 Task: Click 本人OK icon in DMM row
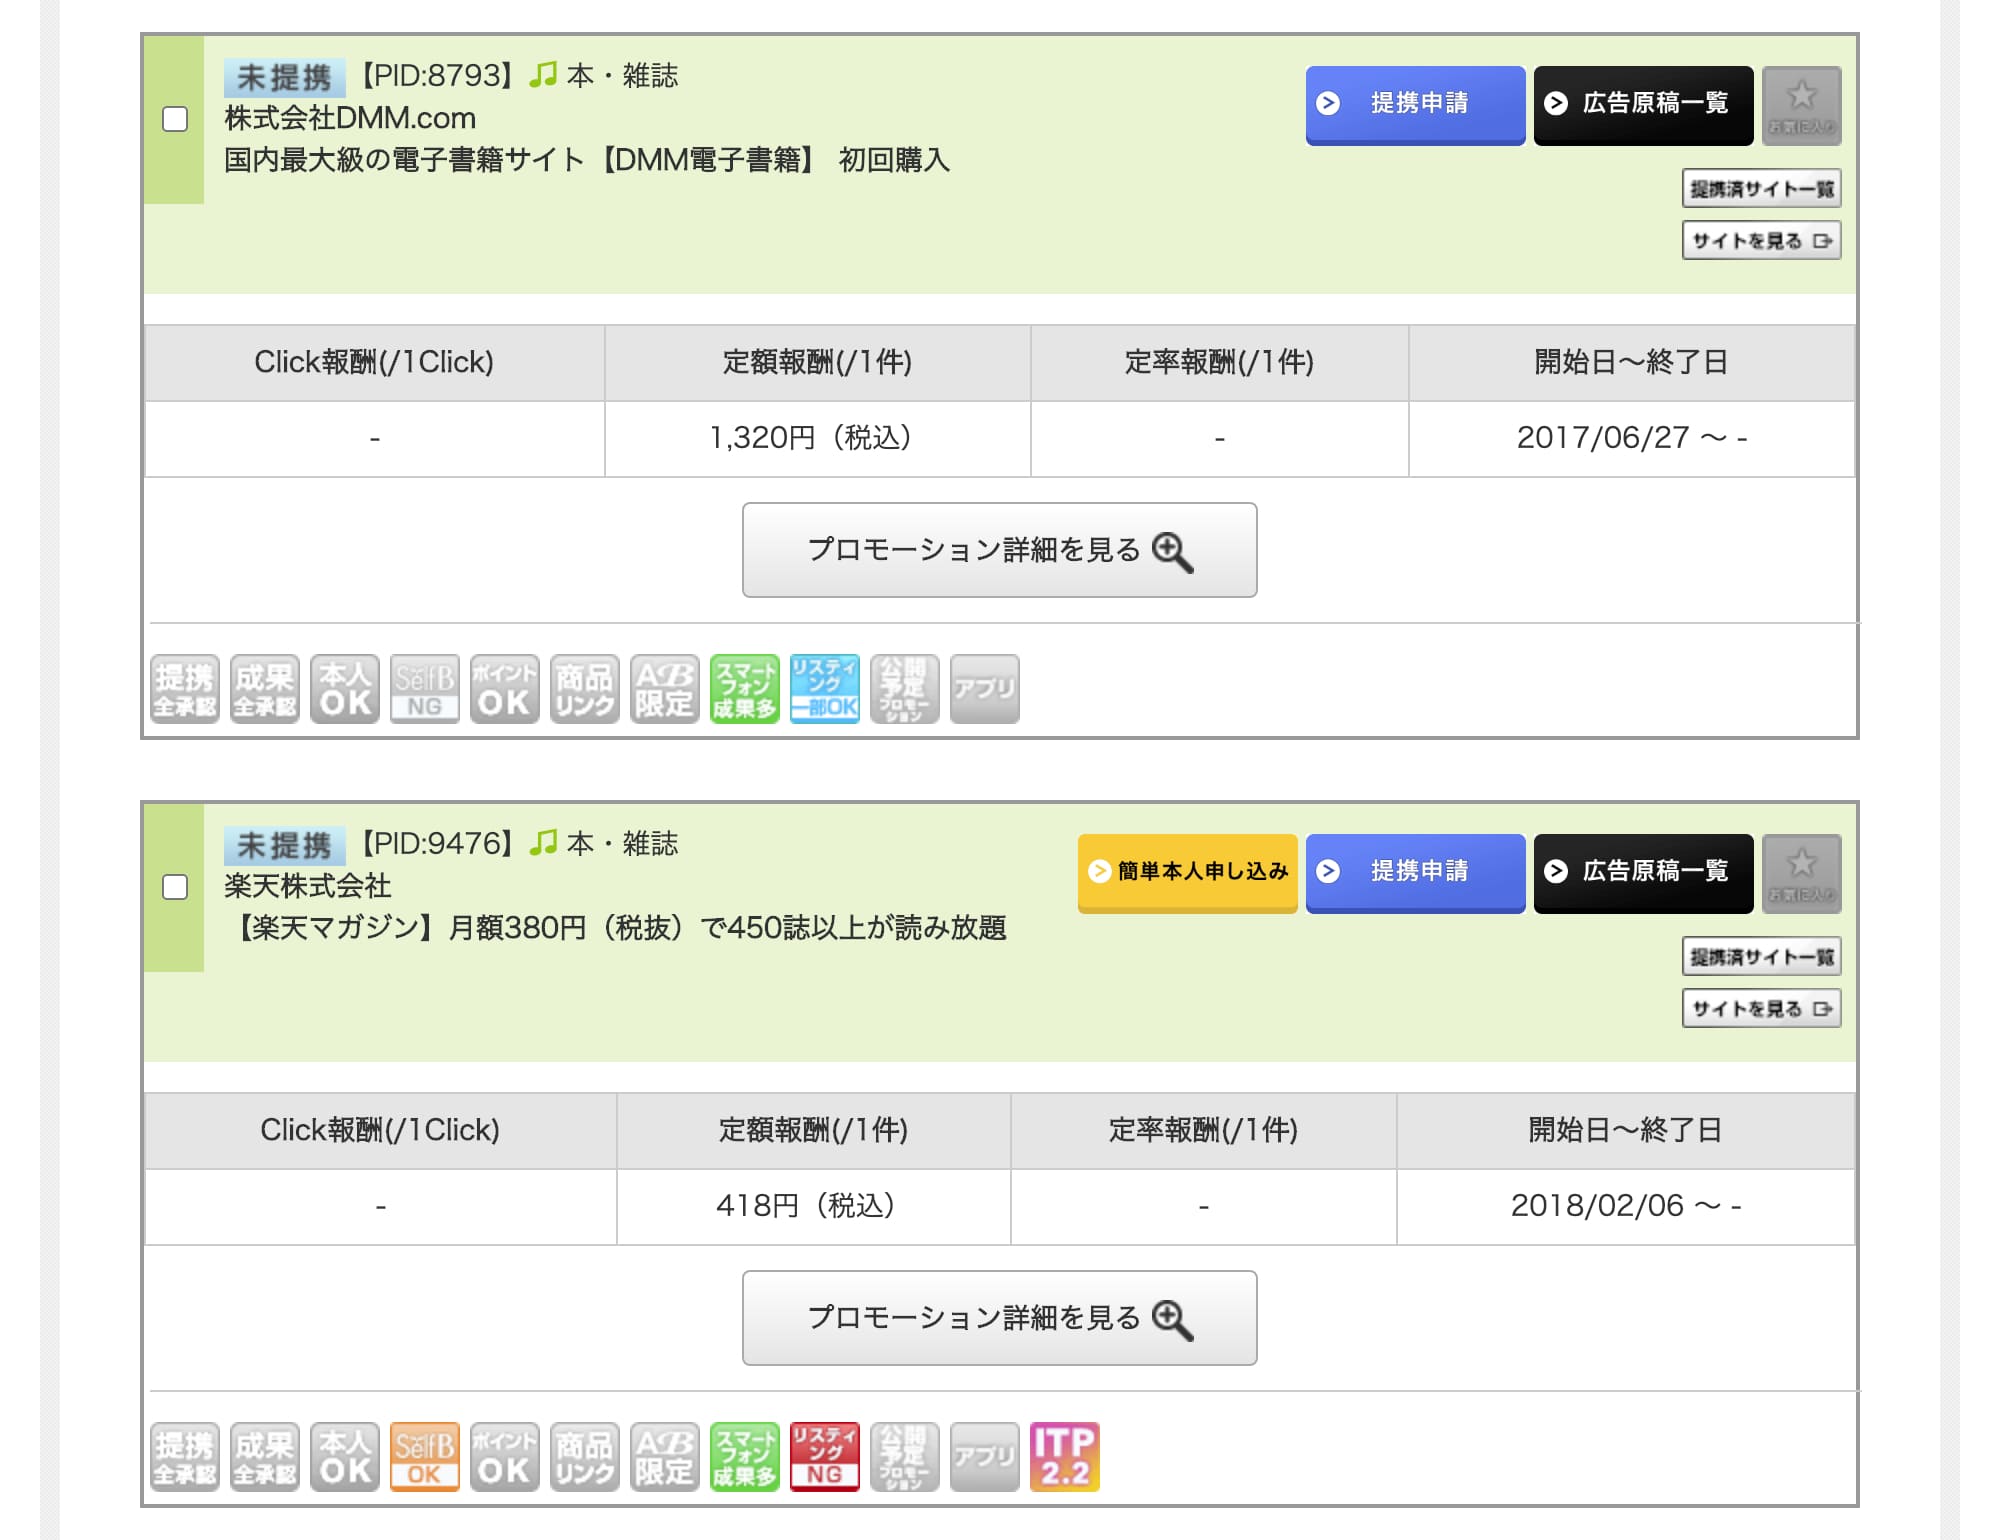tap(345, 689)
